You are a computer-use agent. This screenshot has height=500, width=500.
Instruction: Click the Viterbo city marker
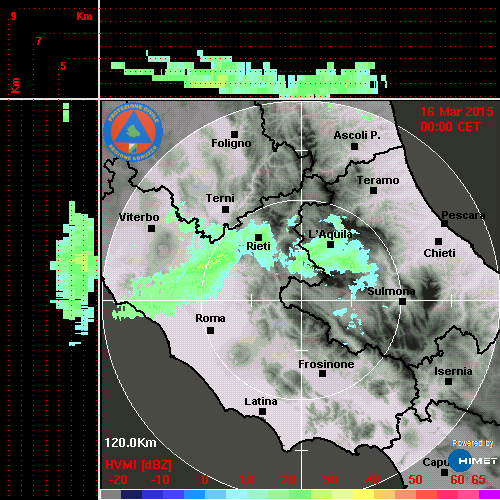click(x=151, y=229)
